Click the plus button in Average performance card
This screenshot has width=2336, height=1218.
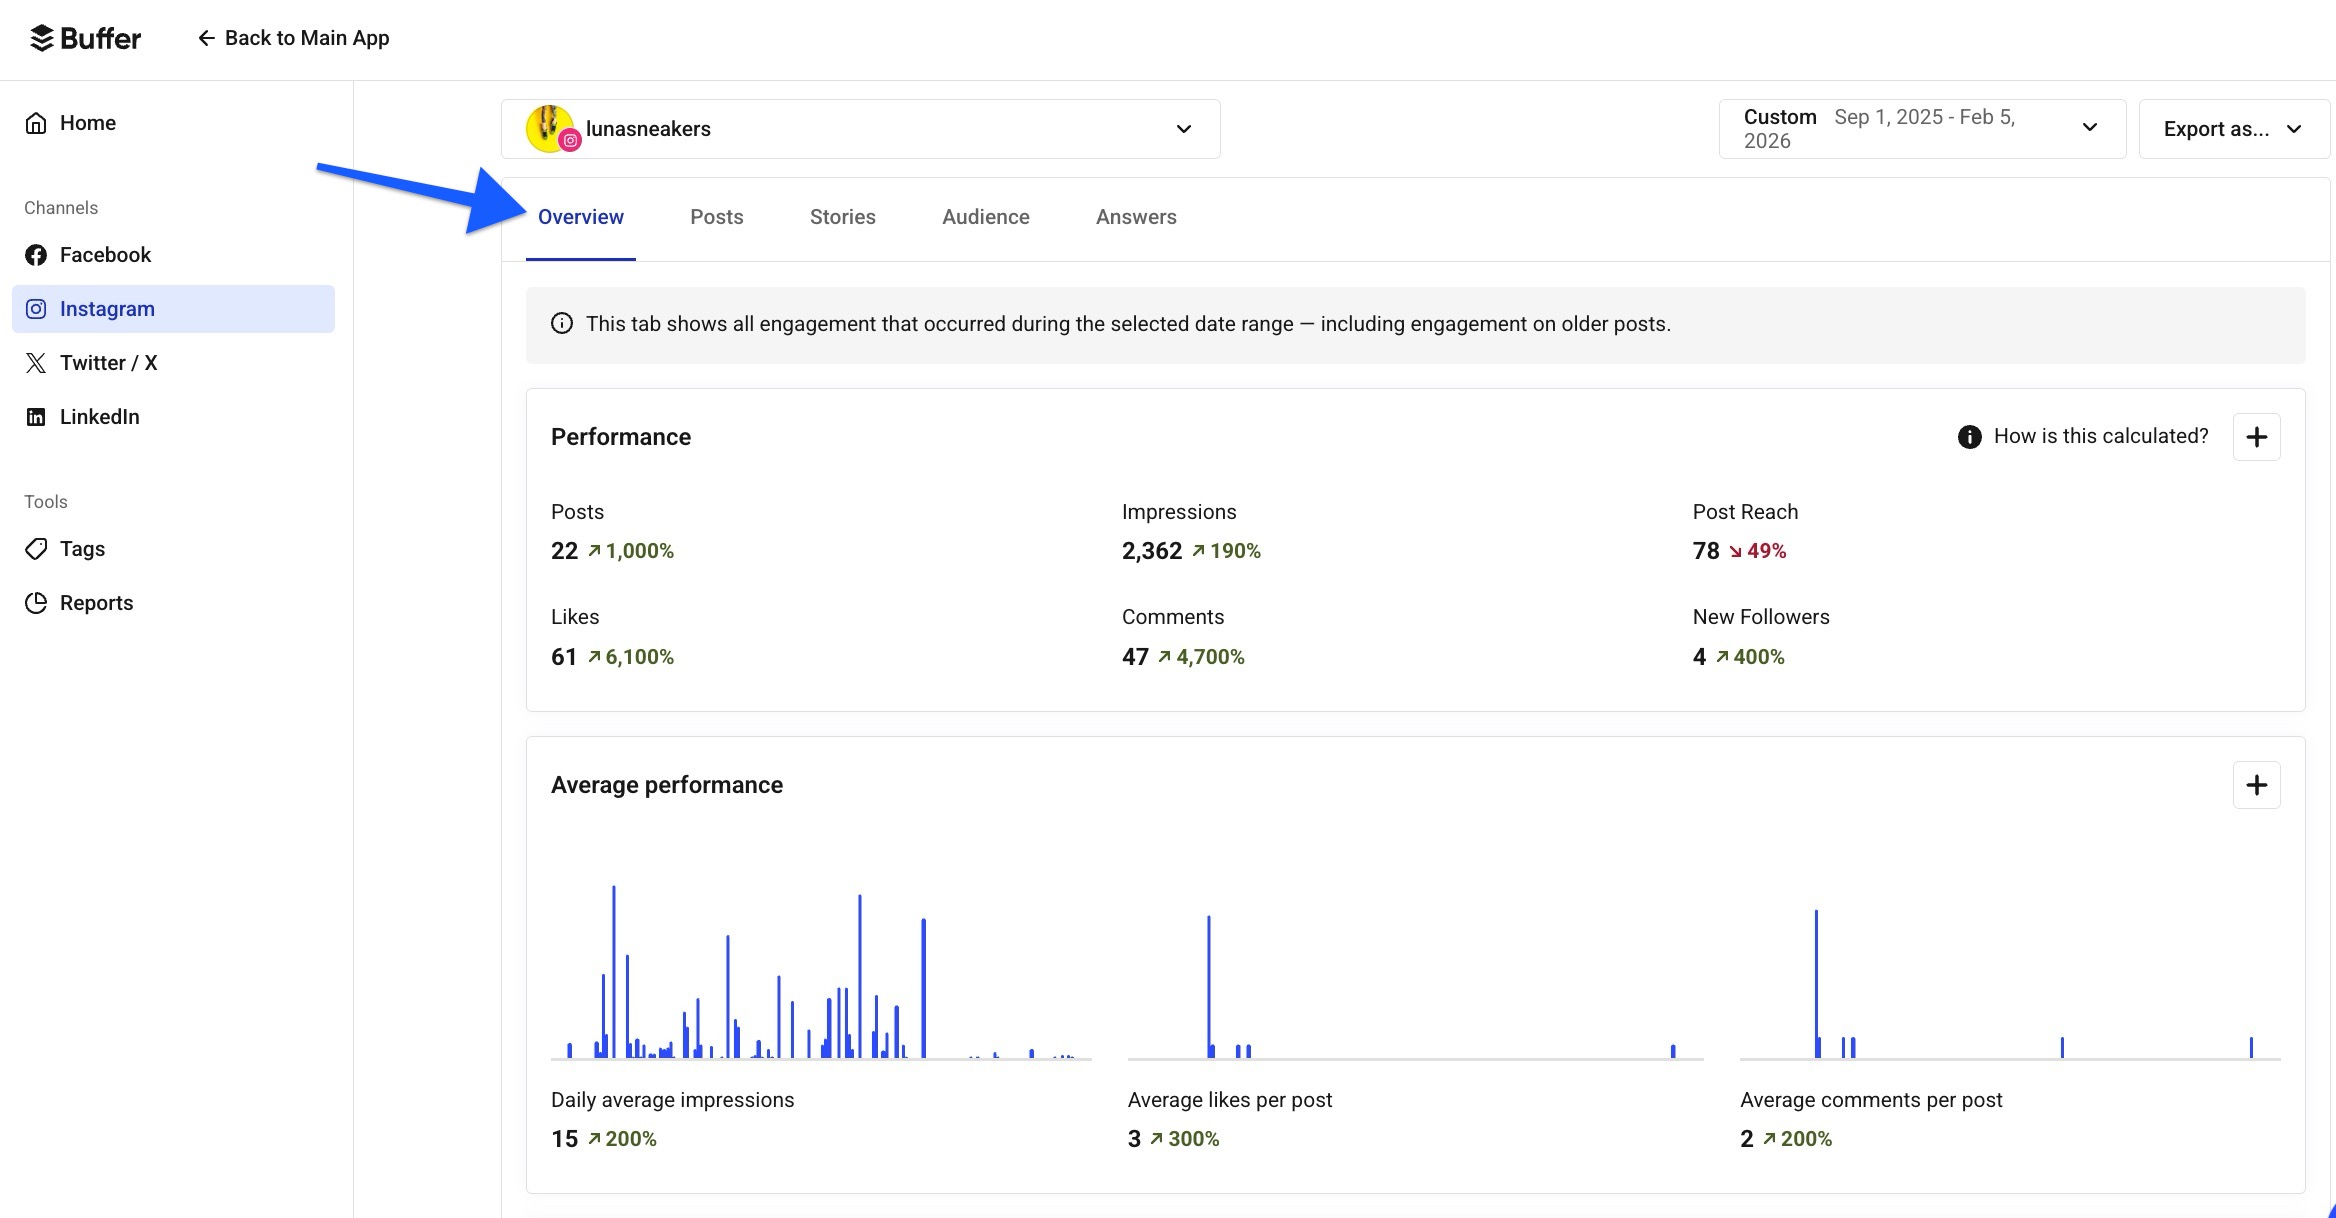pyautogui.click(x=2256, y=785)
